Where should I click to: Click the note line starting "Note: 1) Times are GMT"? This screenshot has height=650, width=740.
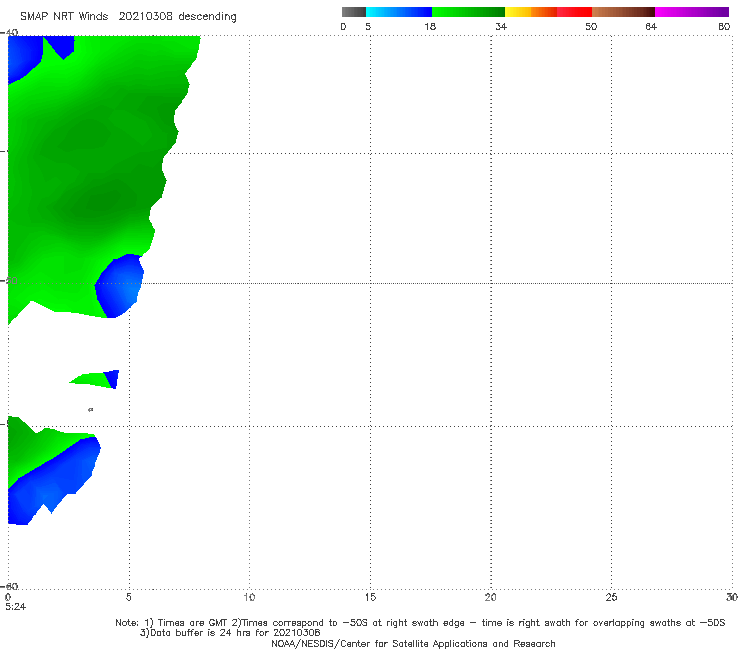(420, 623)
